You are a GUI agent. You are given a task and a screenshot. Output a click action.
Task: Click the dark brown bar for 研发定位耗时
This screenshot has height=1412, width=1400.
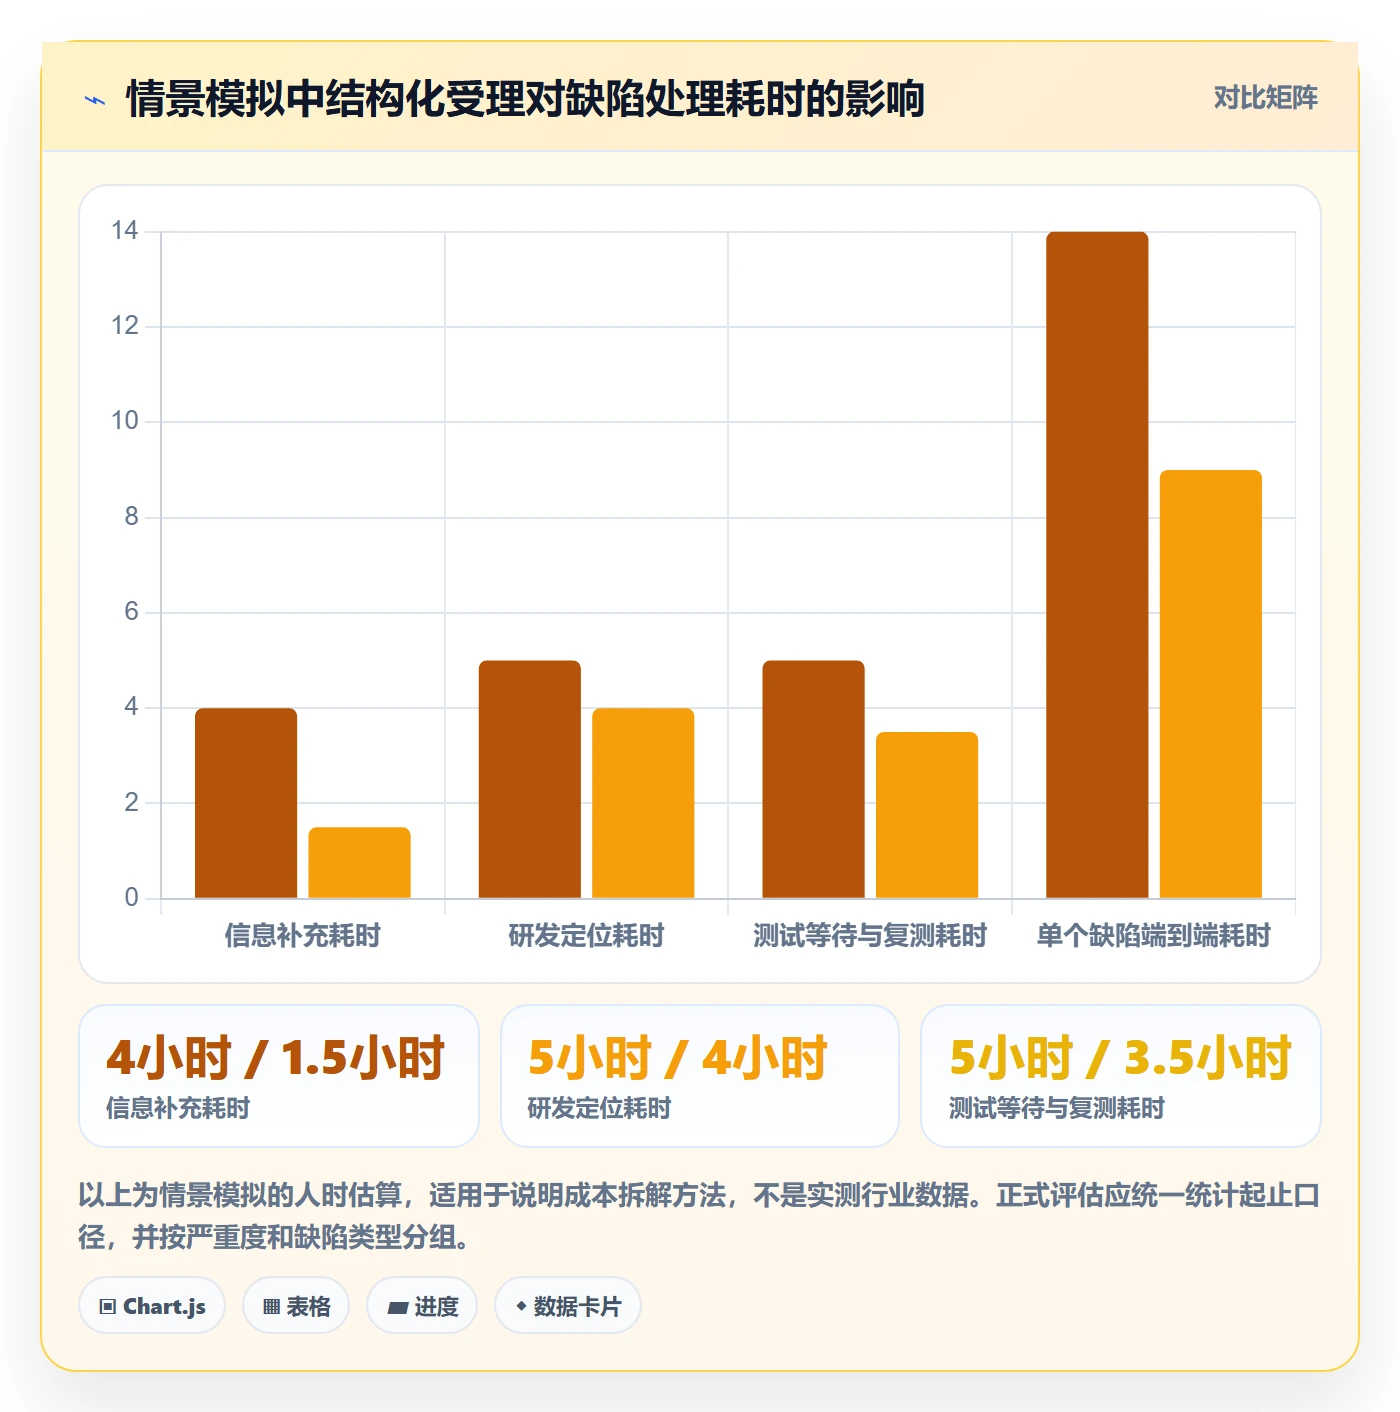coord(530,779)
